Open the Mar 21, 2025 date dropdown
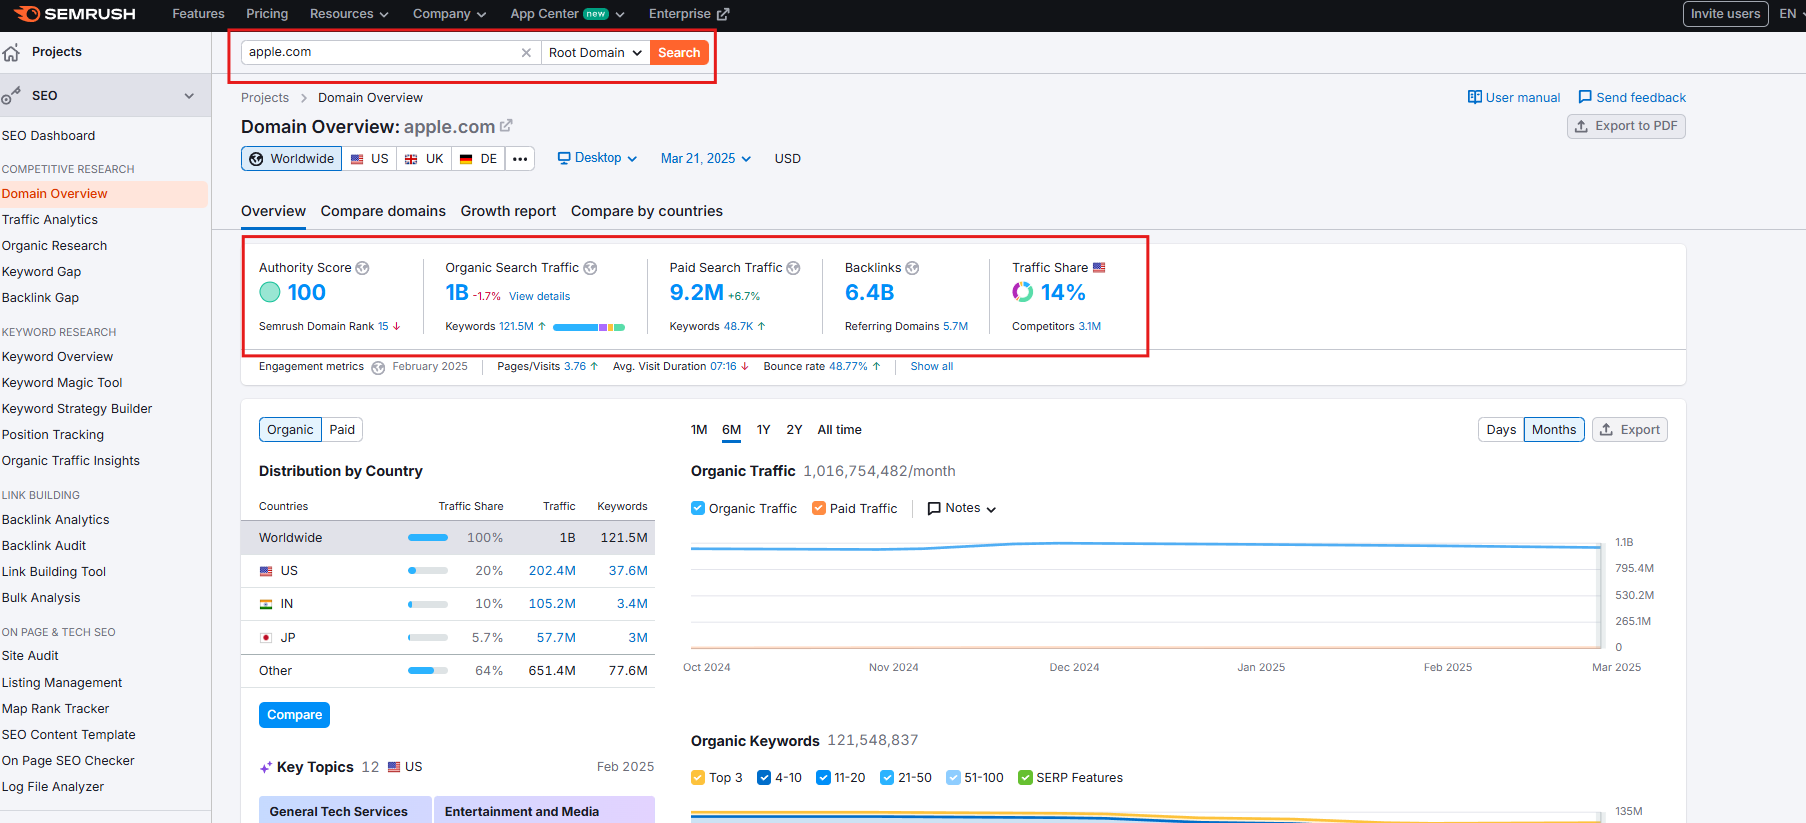 706,158
